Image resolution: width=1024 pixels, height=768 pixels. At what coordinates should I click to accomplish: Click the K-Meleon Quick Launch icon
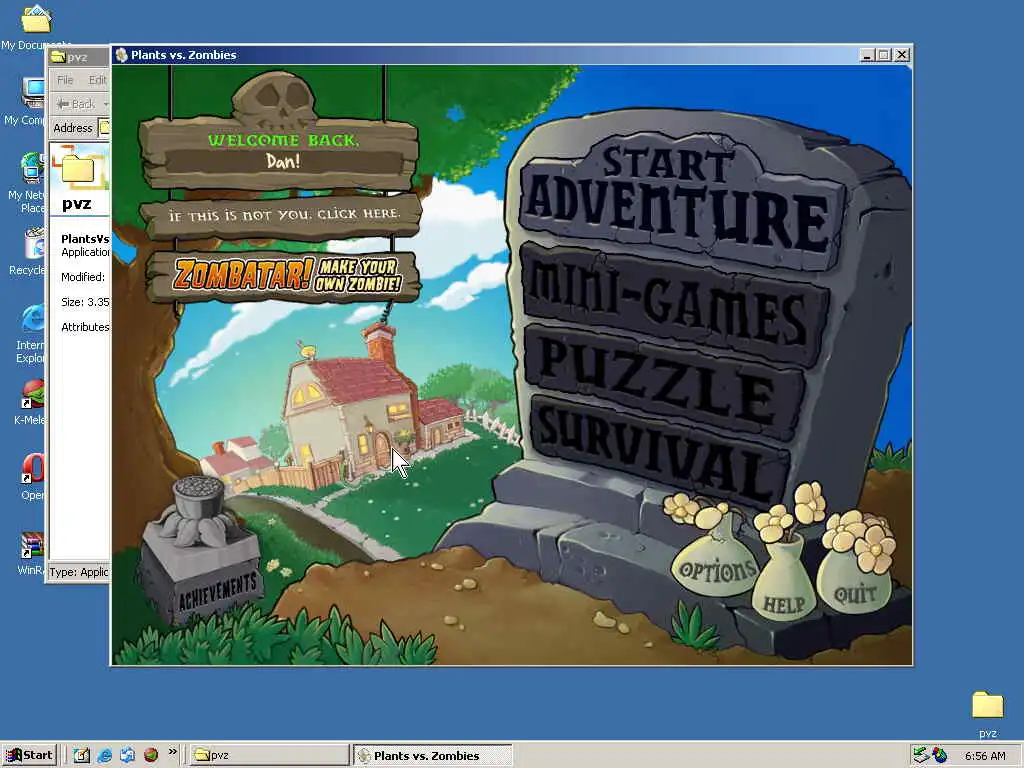point(151,755)
